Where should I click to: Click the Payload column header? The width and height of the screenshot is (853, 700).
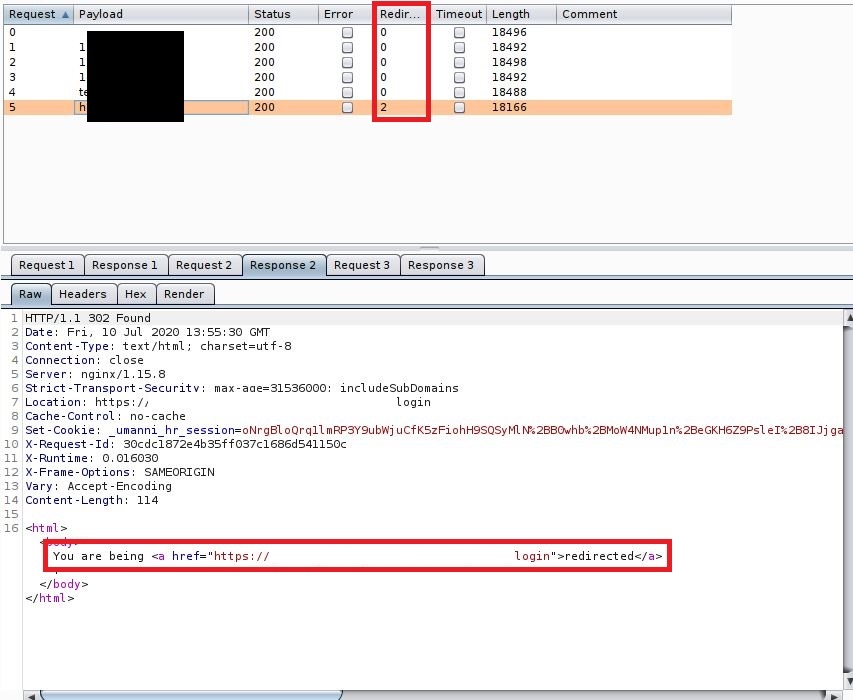[161, 14]
